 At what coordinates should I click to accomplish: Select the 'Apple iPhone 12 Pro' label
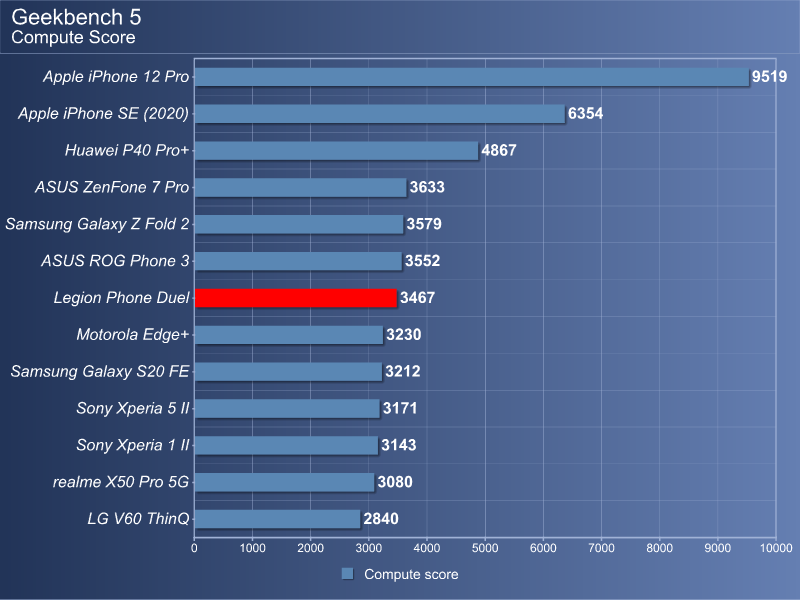(116, 77)
